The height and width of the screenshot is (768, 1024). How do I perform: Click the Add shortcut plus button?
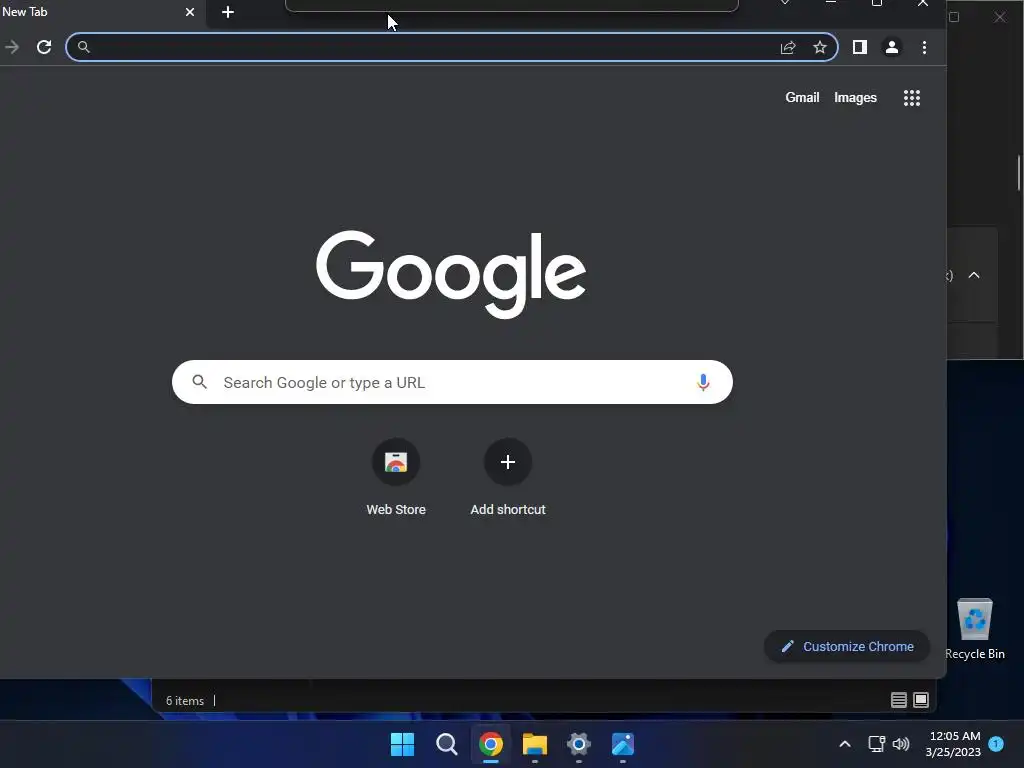tap(507, 462)
